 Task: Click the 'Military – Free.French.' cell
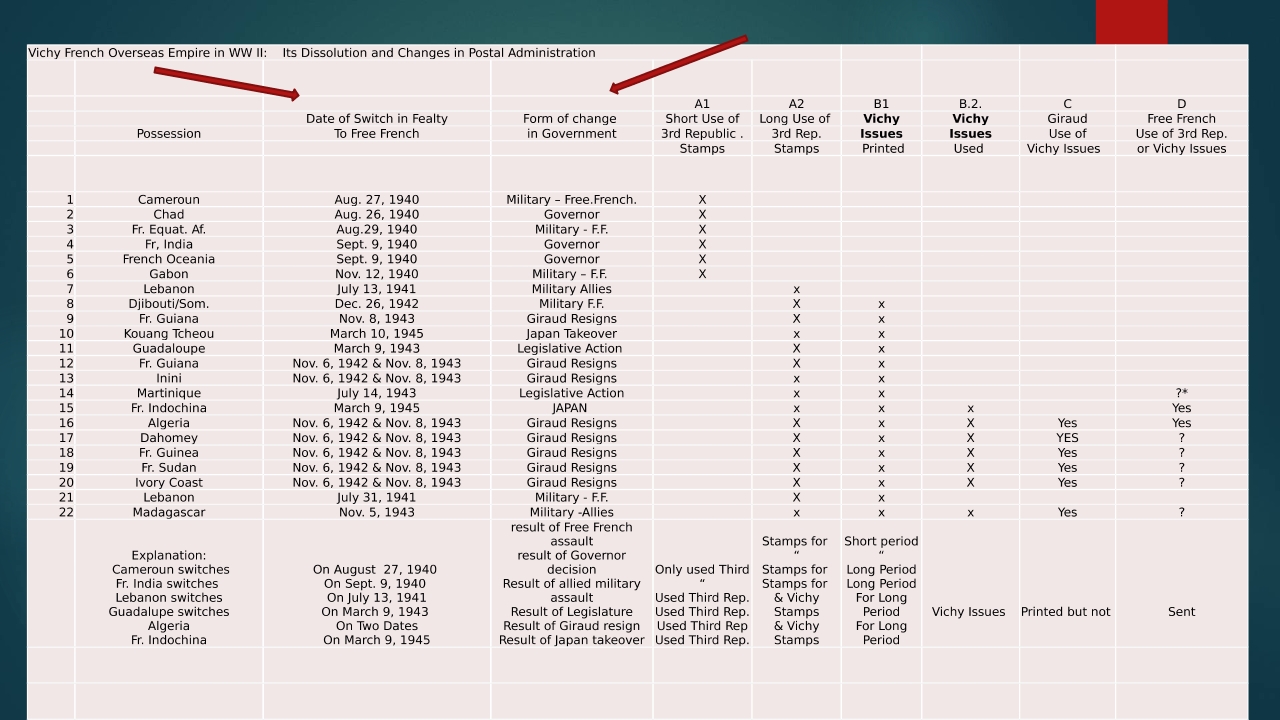coord(571,200)
